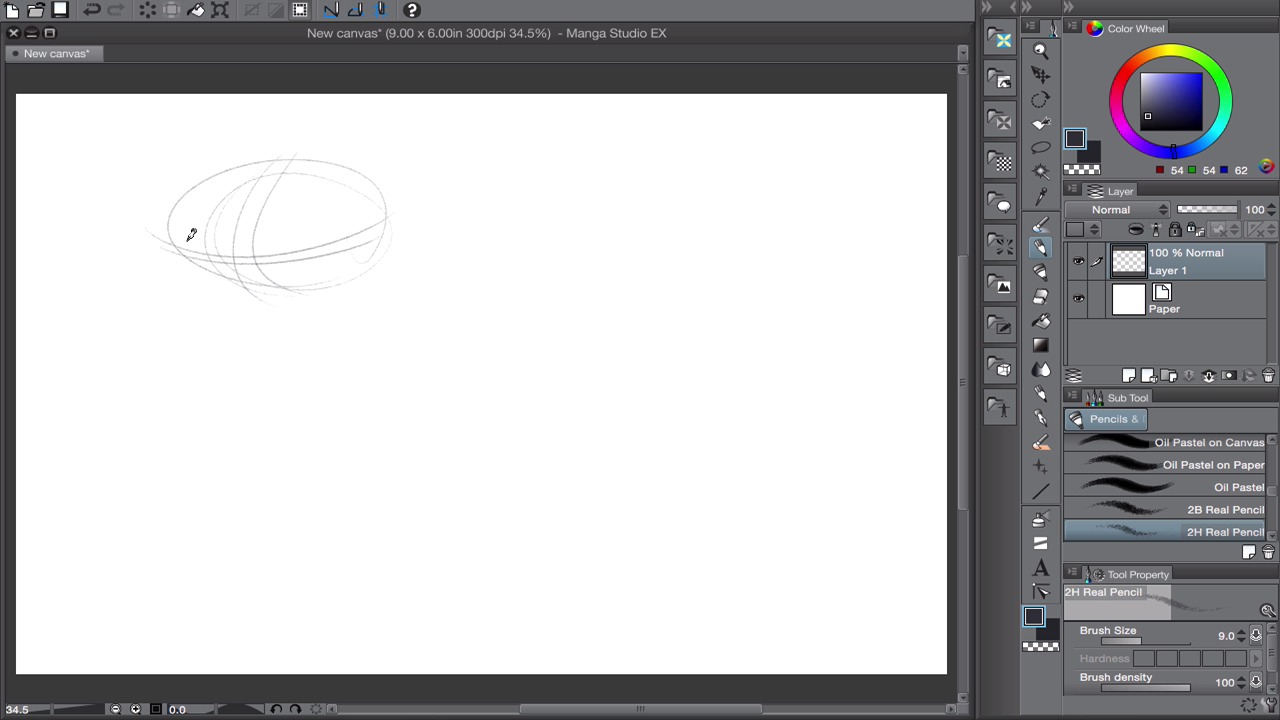Toggle snap to special ruler icon
Viewport: 1280px width, 720px height.
355,10
